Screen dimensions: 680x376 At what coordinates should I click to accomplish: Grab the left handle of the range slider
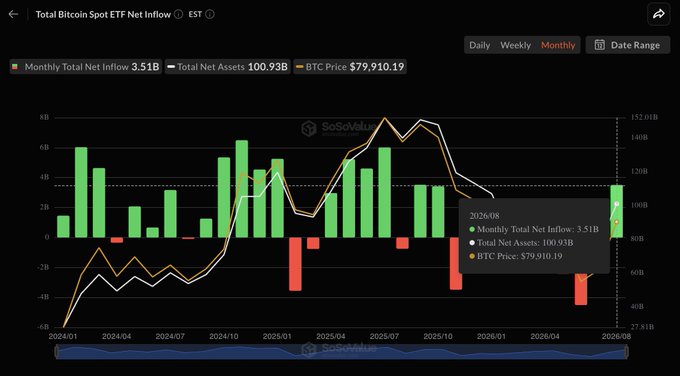(x=57, y=352)
